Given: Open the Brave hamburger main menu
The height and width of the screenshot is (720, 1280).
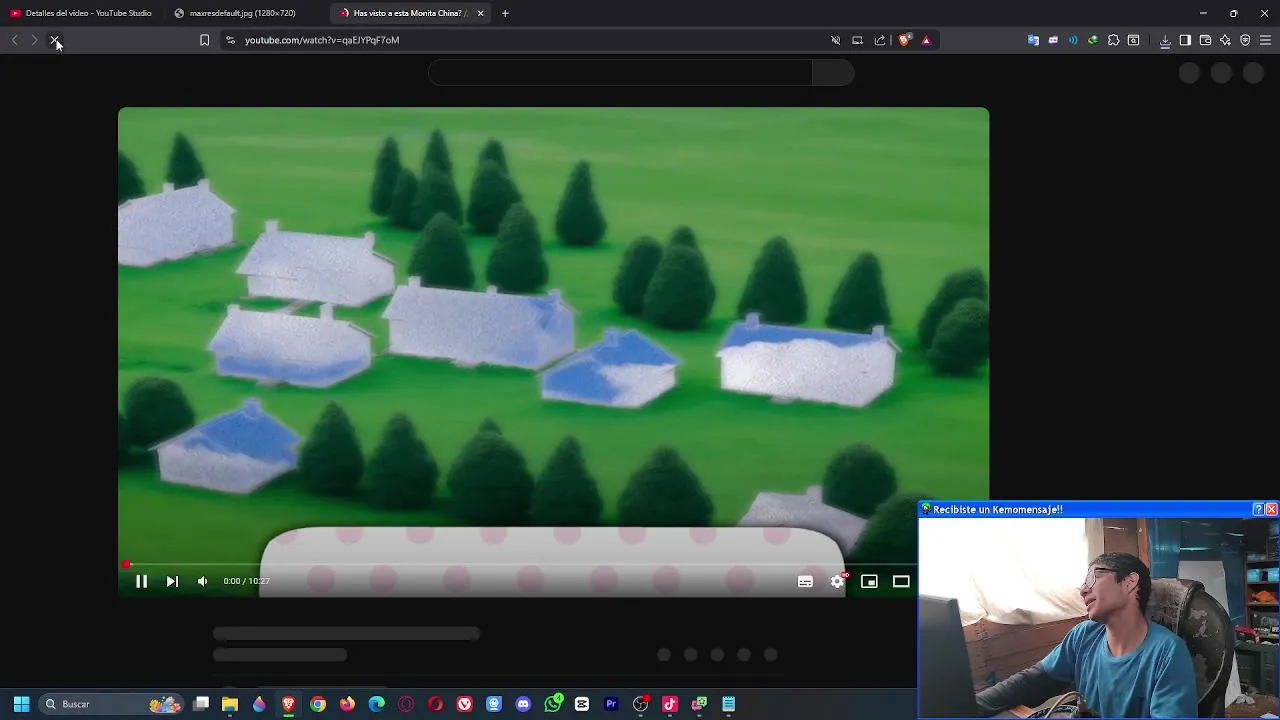Looking at the screenshot, I should tap(1265, 40).
